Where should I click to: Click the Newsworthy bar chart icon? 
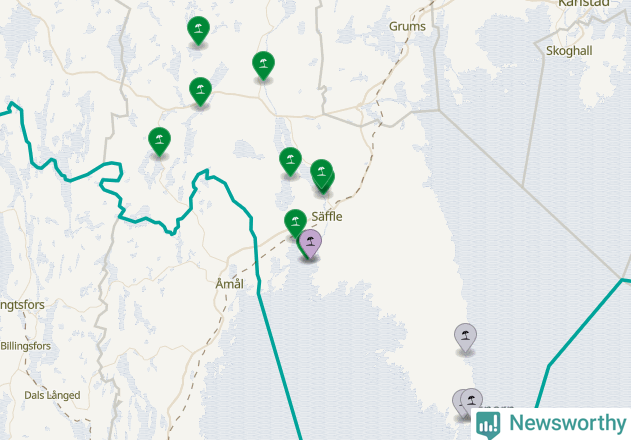pyautogui.click(x=488, y=424)
